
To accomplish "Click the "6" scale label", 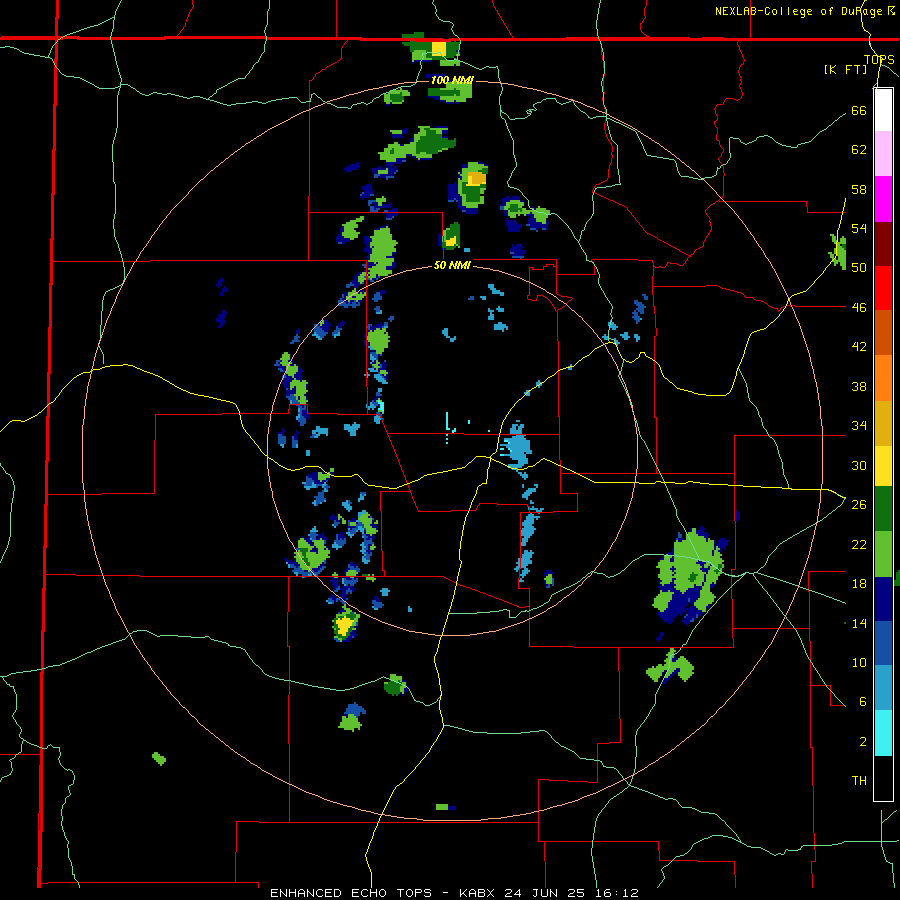I will coord(863,702).
